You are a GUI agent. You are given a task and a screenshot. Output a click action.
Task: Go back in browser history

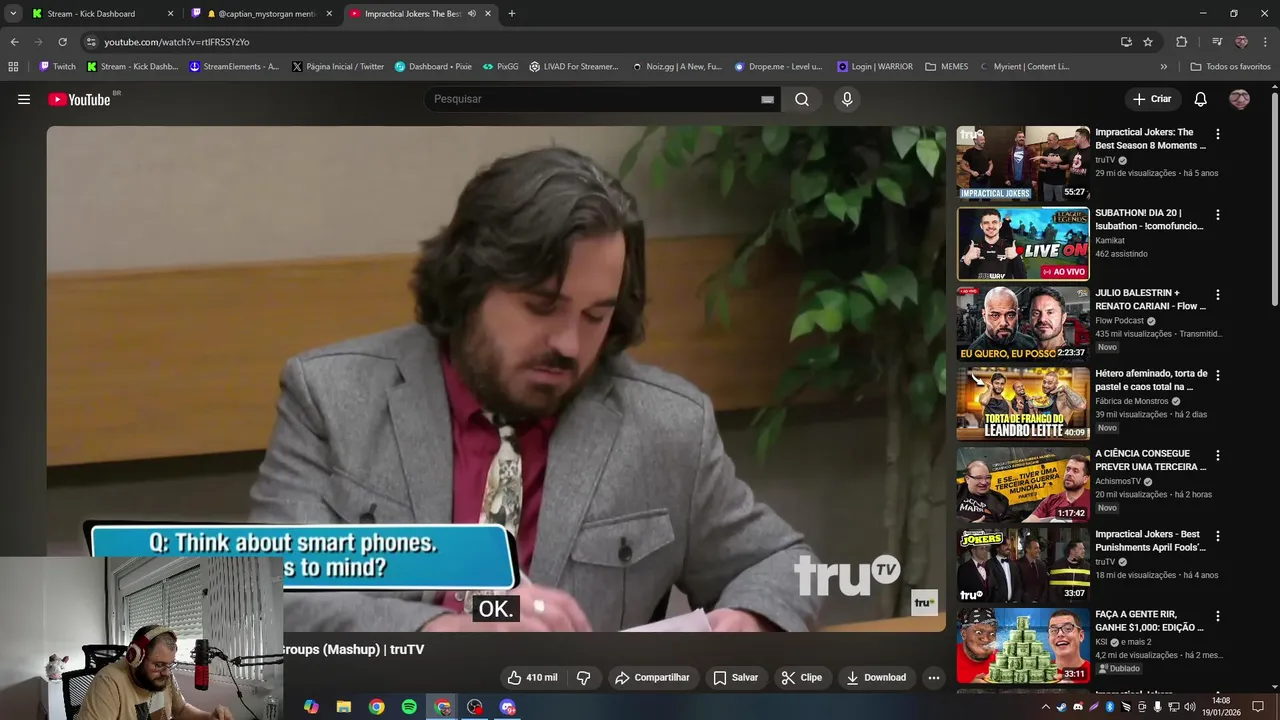14,42
